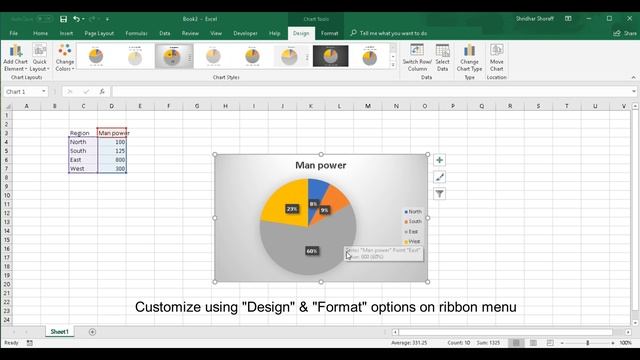Viewport: 640px width, 360px height.
Task: Open the Home tab
Action: (x=40, y=33)
